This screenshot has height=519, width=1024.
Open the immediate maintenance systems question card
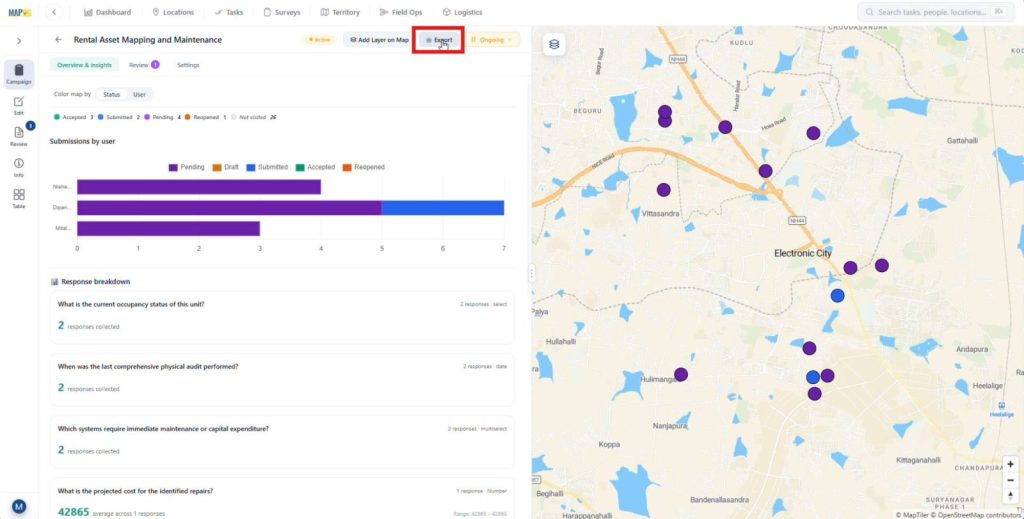click(x=282, y=442)
